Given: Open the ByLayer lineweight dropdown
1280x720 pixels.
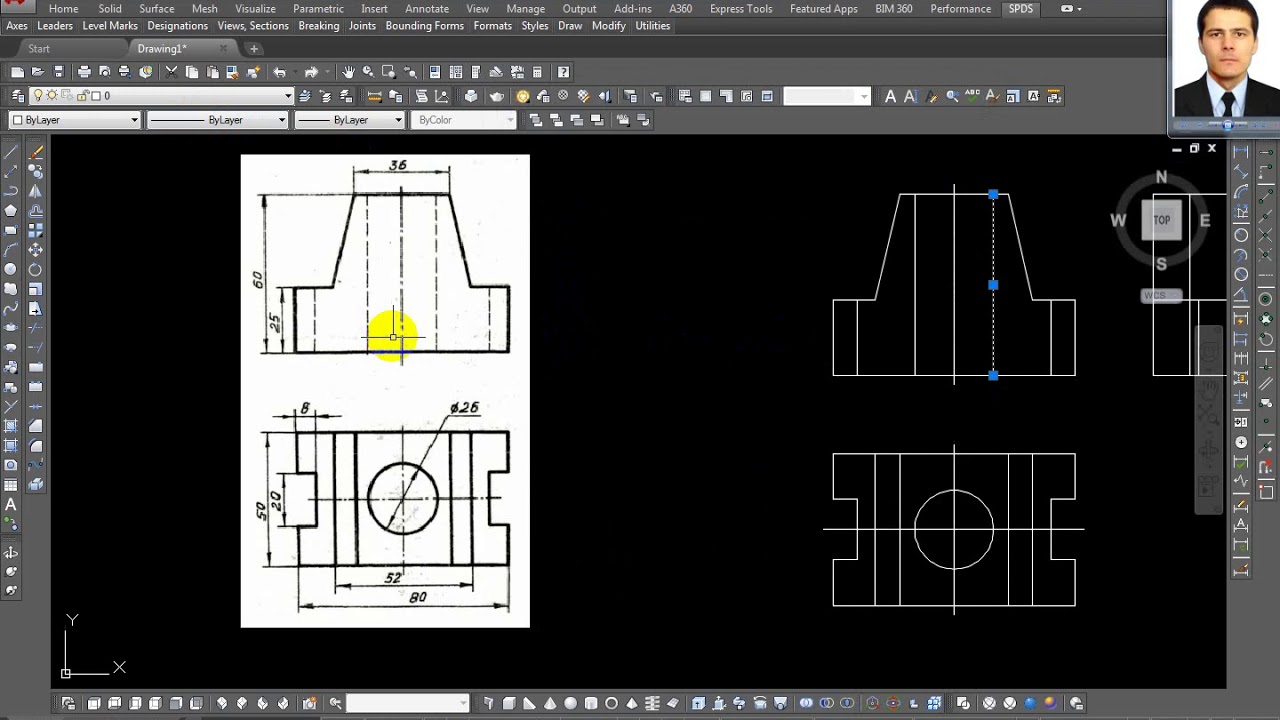Looking at the screenshot, I should click(x=349, y=120).
